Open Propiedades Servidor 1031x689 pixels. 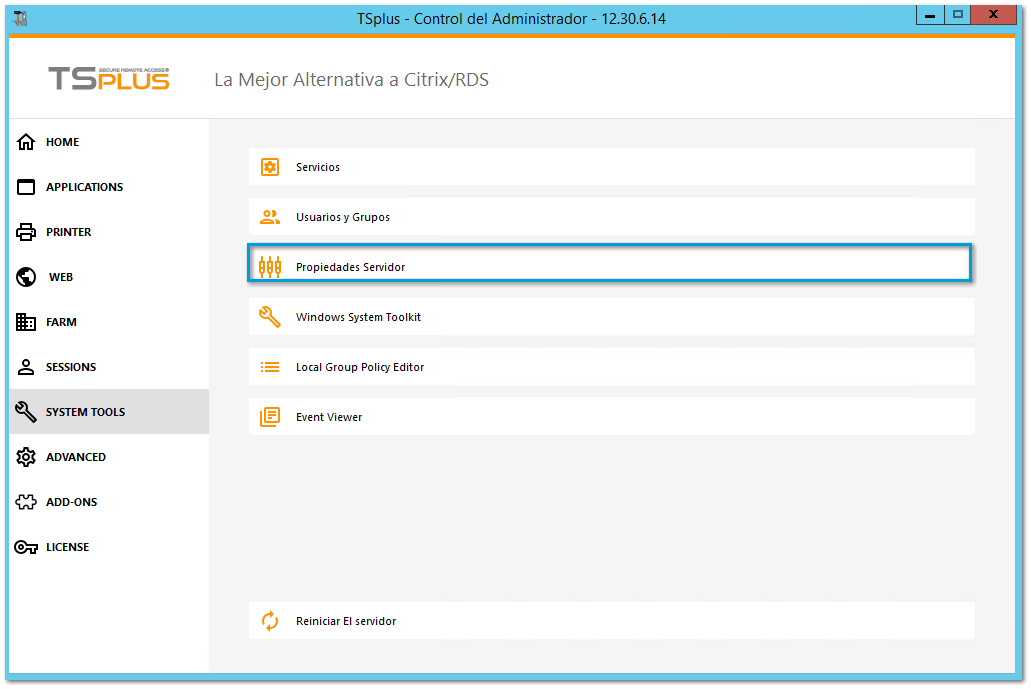click(610, 263)
